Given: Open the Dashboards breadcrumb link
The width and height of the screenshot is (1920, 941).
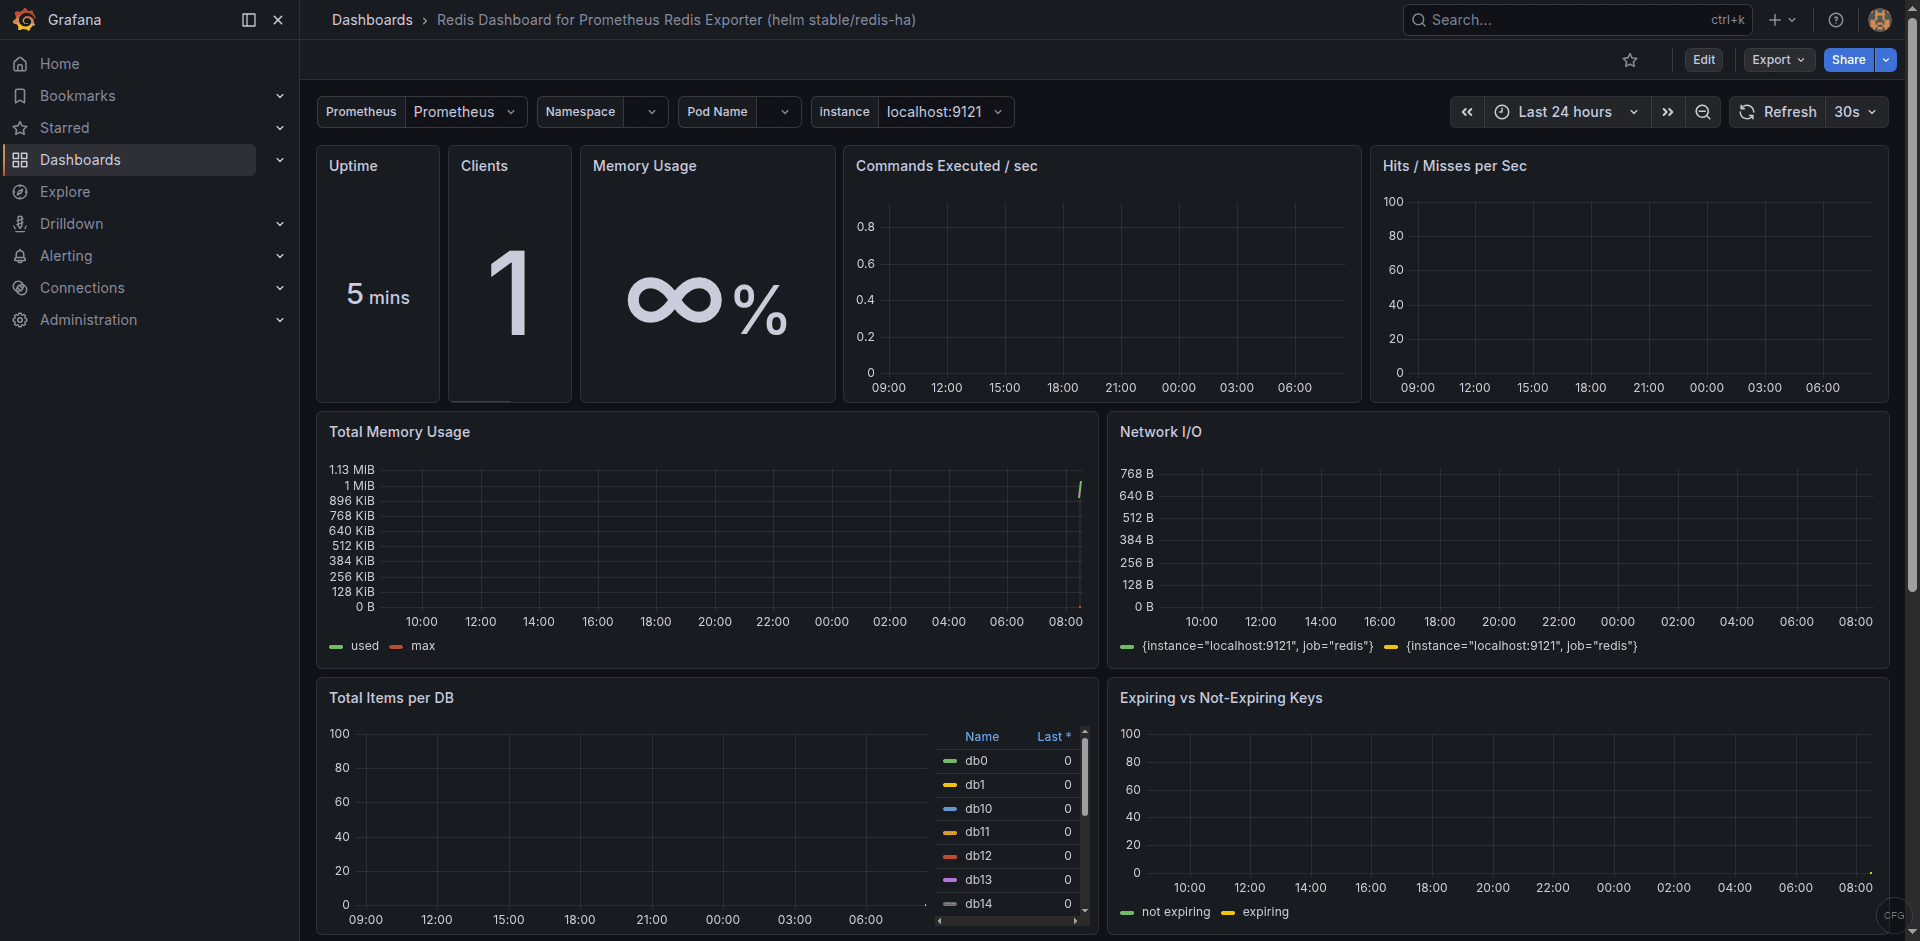Looking at the screenshot, I should point(372,20).
